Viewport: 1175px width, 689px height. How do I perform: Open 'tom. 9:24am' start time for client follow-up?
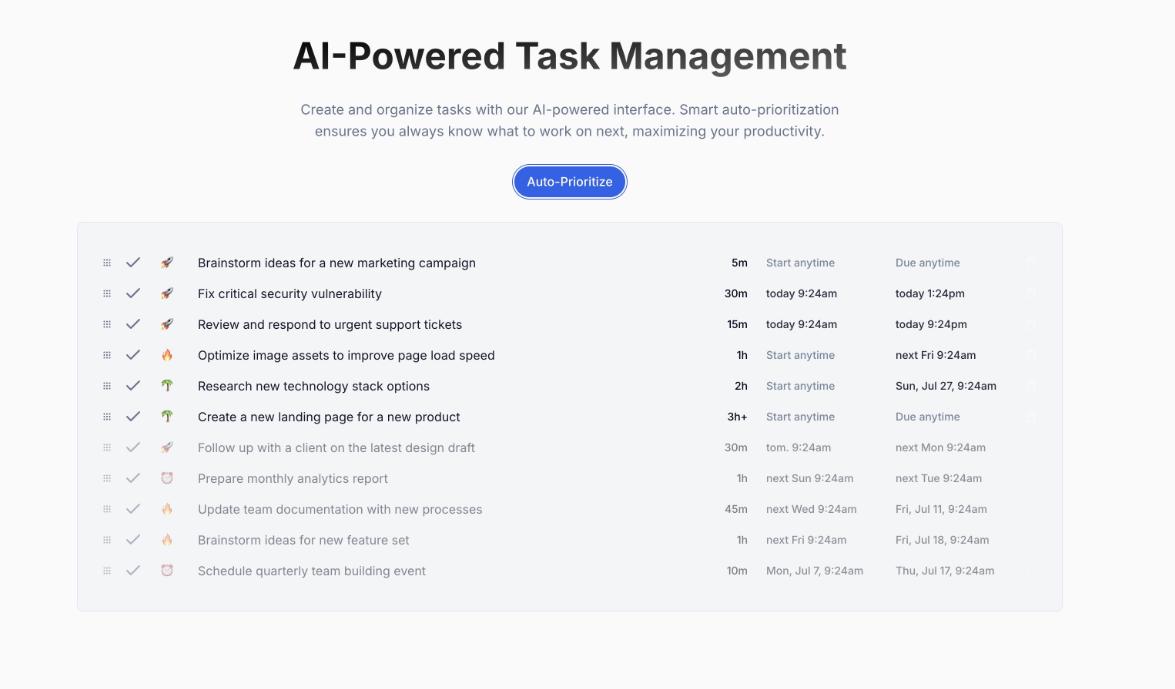coord(798,448)
